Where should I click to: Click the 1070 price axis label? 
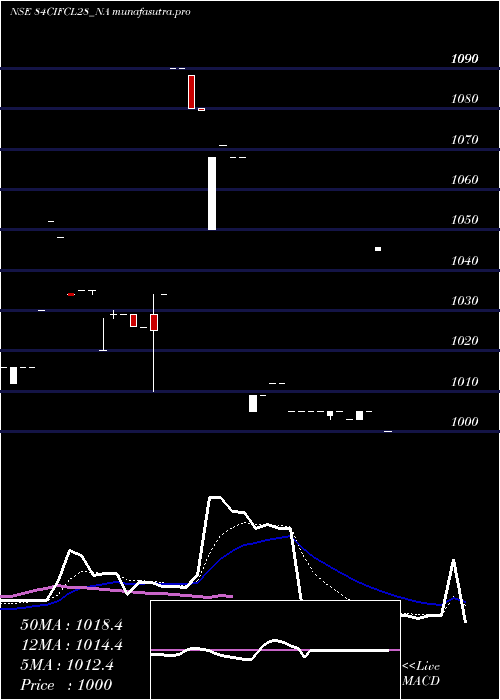464,140
